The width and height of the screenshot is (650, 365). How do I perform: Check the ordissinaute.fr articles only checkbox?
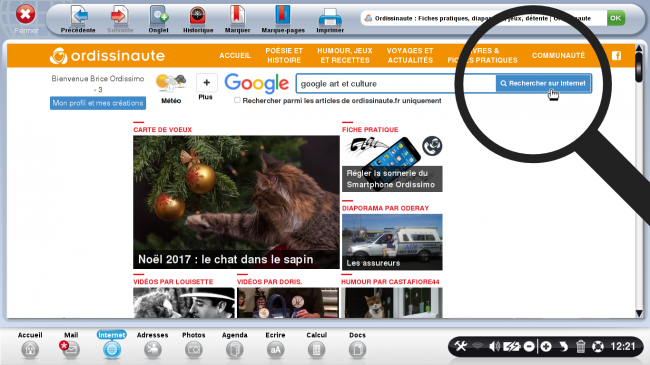237,100
